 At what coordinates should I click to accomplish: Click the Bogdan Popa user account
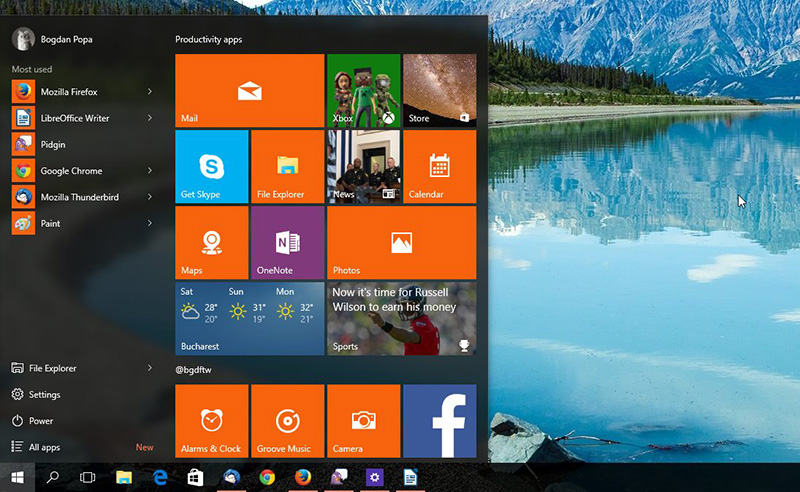(x=52, y=39)
